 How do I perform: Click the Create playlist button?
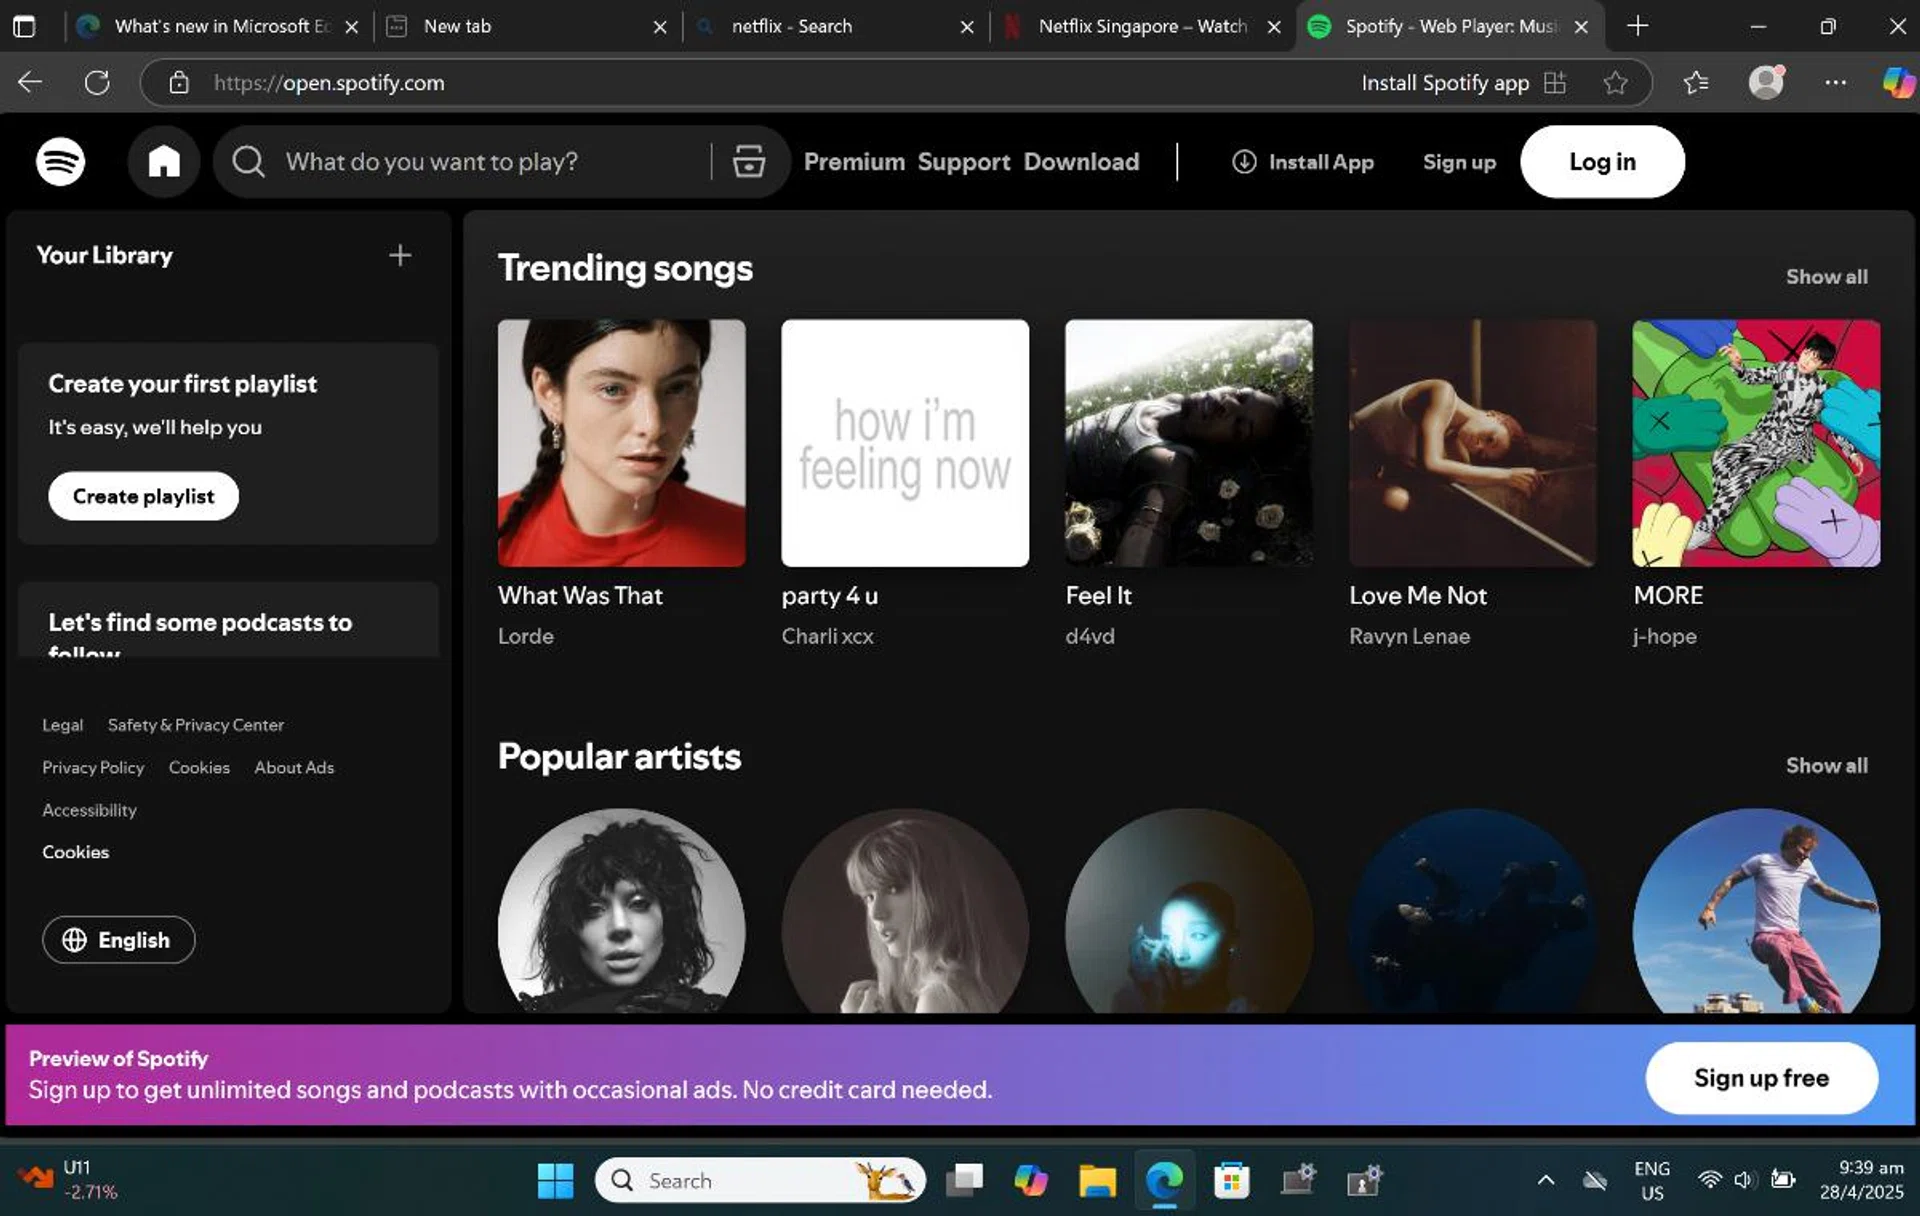click(143, 496)
